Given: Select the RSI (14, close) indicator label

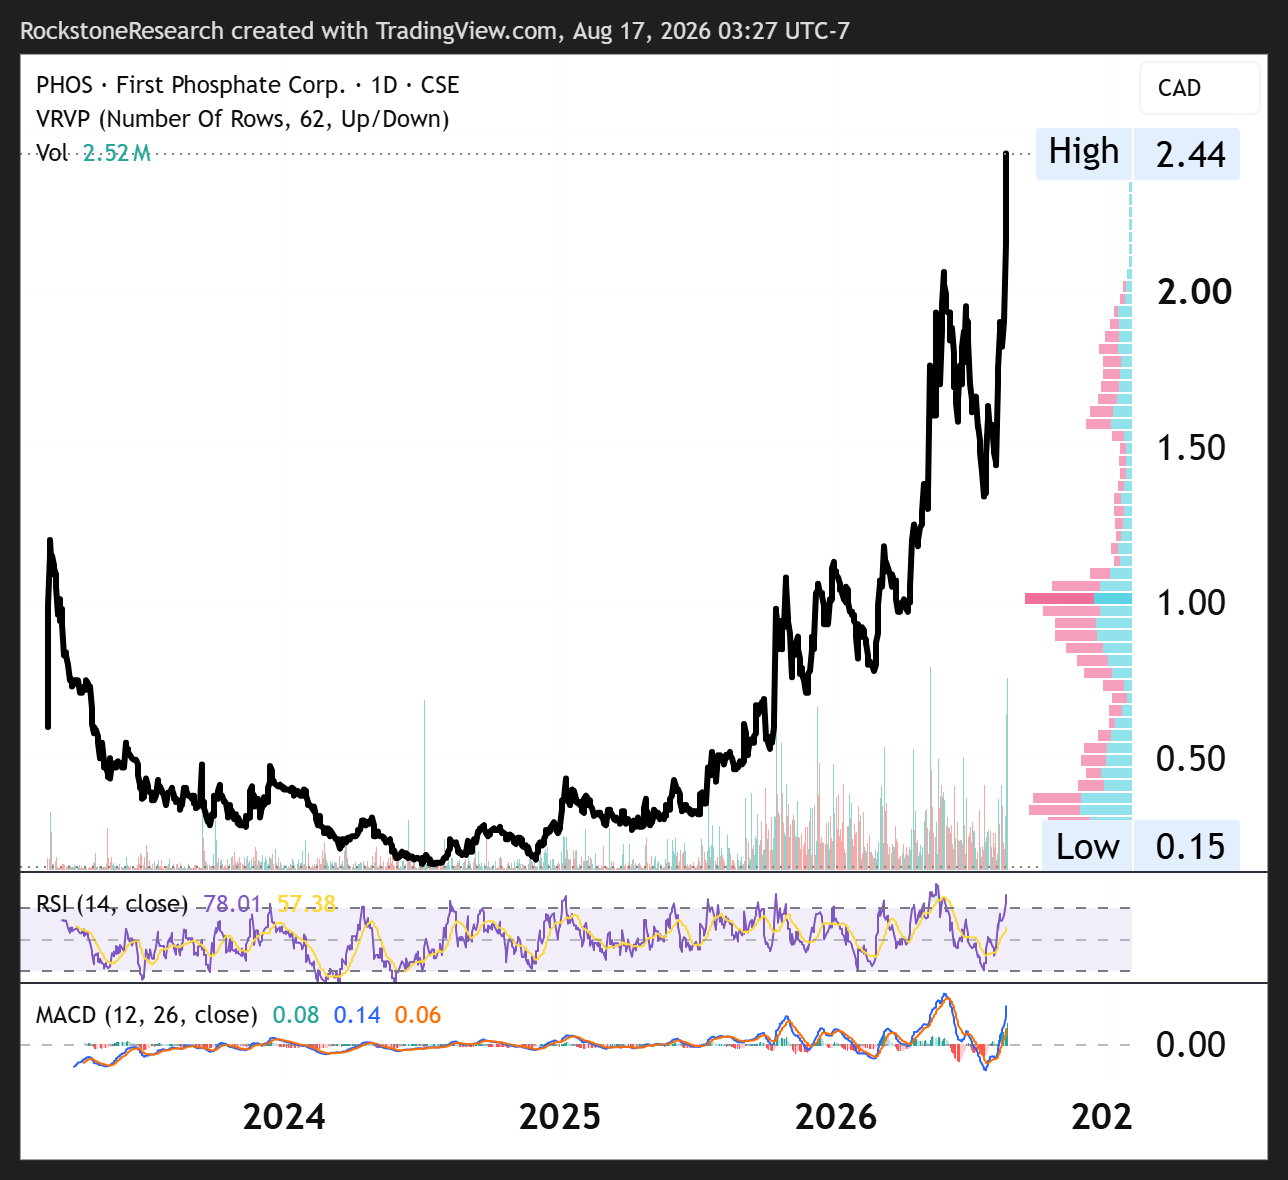Looking at the screenshot, I should coord(112,904).
